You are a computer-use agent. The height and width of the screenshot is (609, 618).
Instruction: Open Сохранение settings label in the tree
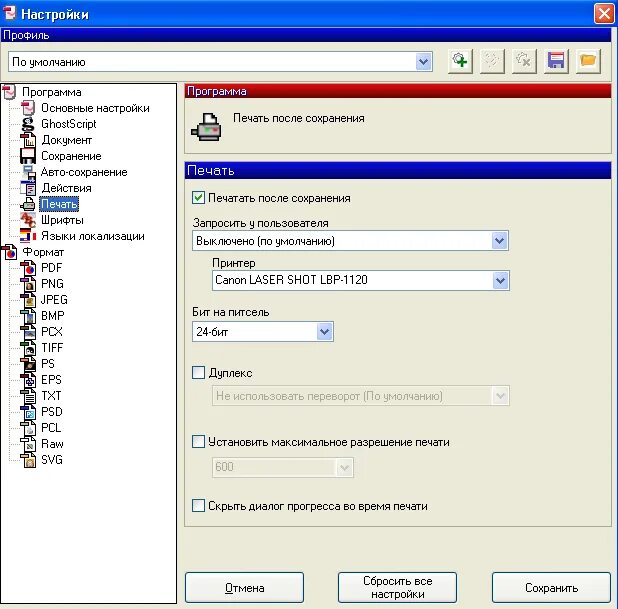(x=71, y=156)
